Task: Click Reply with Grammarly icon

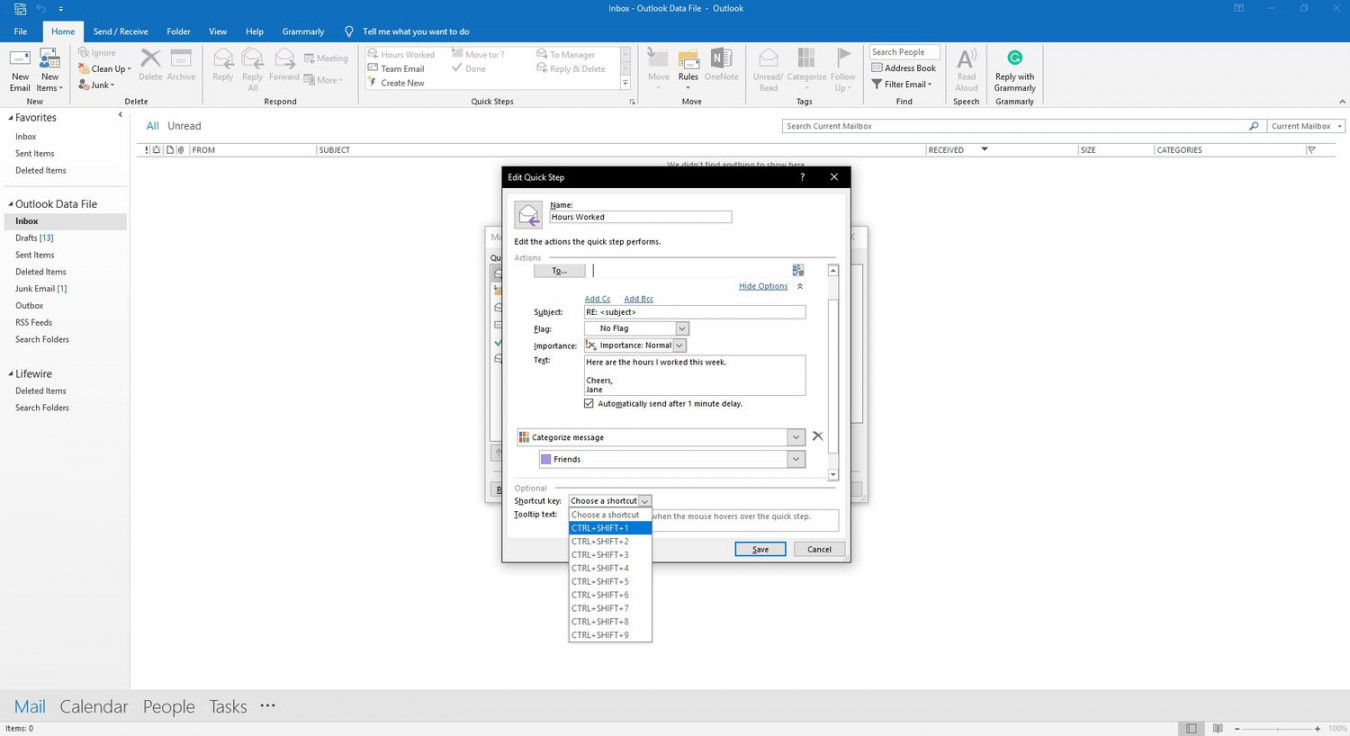Action: (1014, 59)
